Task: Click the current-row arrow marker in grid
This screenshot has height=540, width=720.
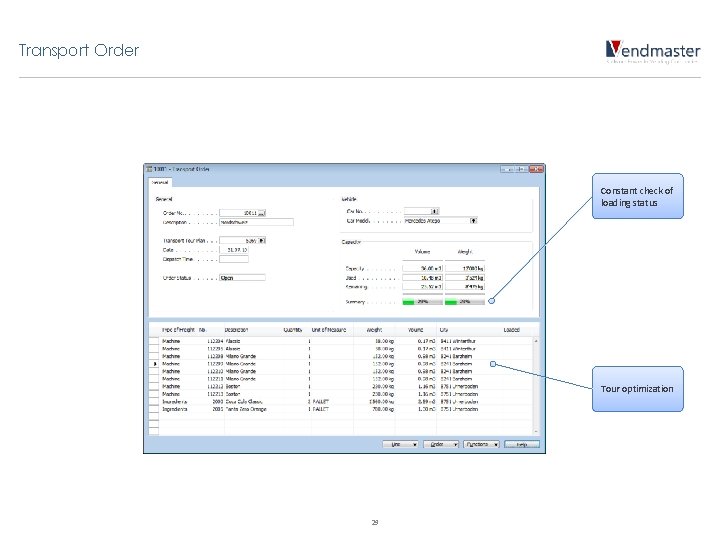Action: tap(154, 364)
